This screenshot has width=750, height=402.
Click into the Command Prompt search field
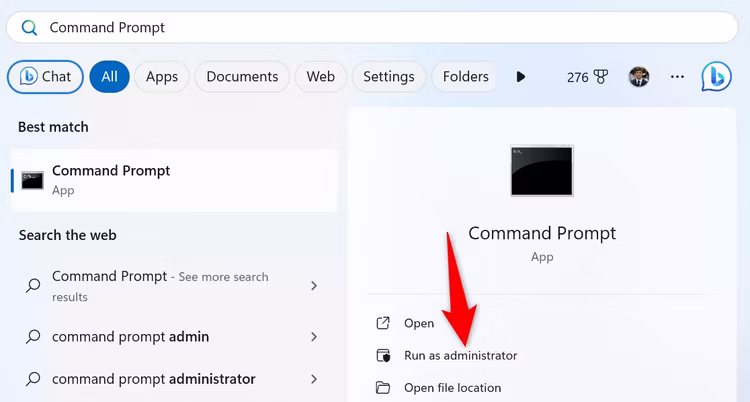click(372, 28)
